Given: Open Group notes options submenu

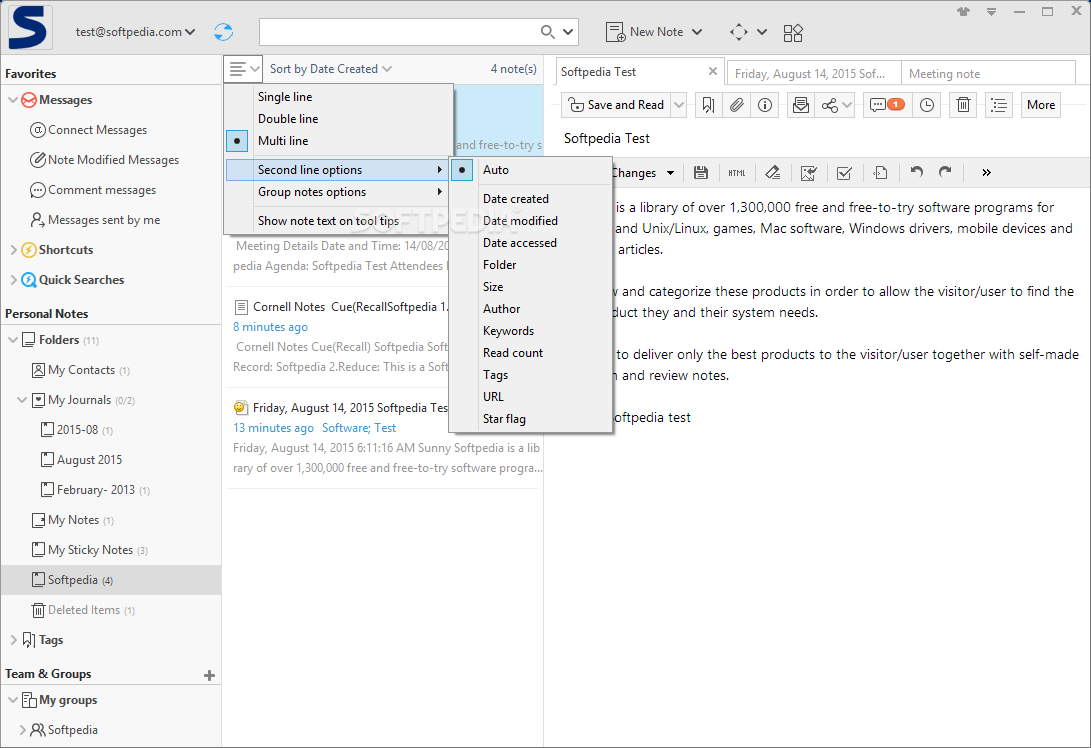Looking at the screenshot, I should [340, 192].
